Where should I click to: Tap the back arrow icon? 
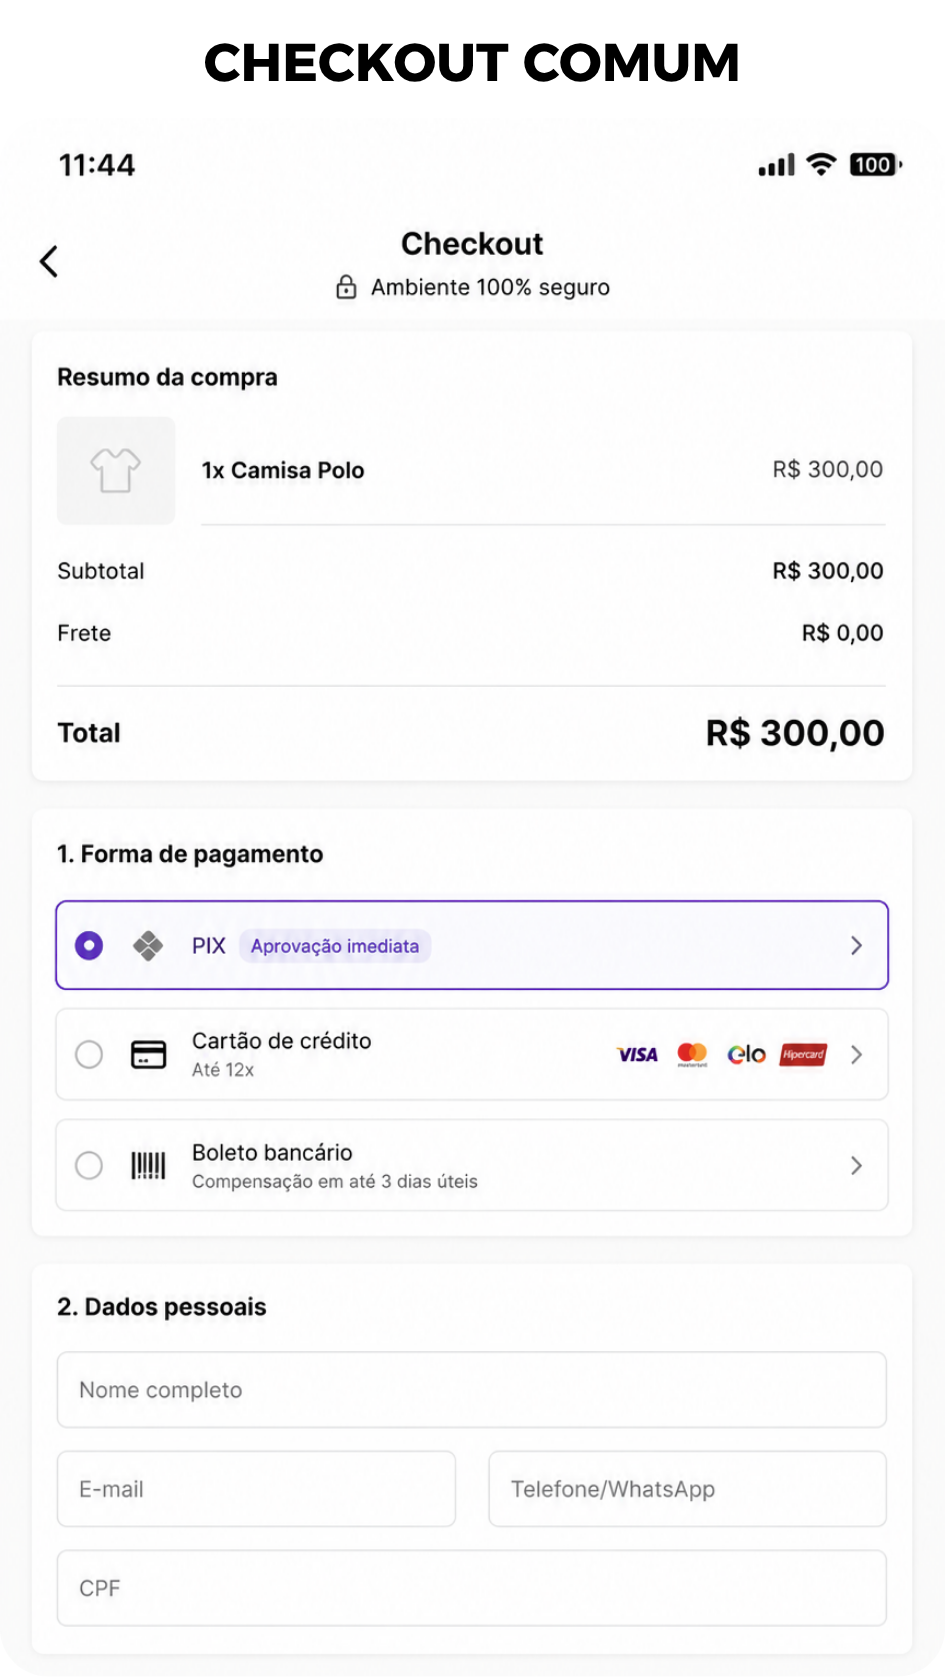point(49,262)
